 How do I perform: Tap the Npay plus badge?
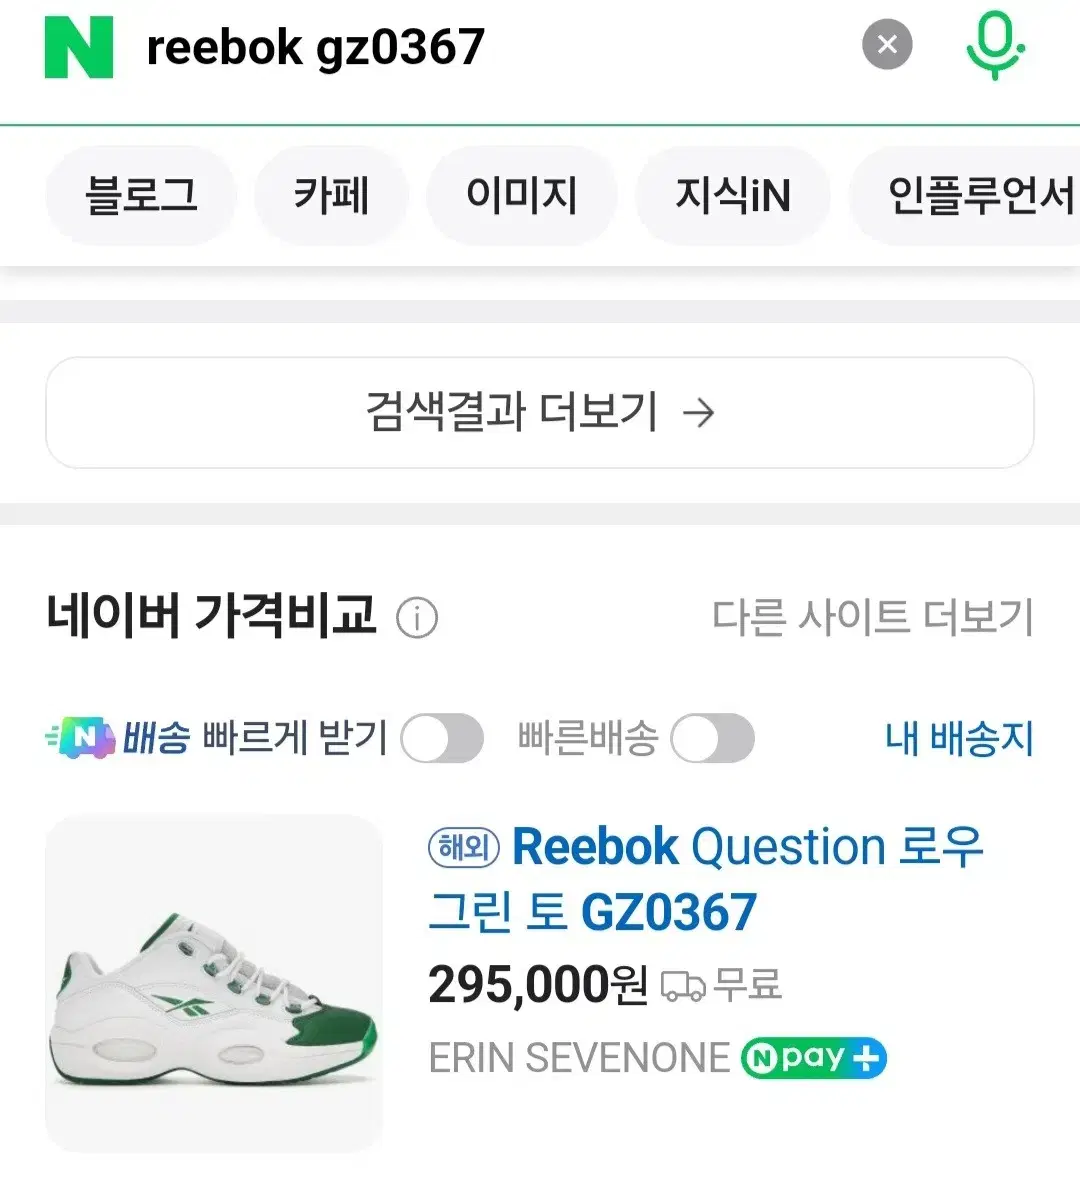click(x=813, y=1058)
